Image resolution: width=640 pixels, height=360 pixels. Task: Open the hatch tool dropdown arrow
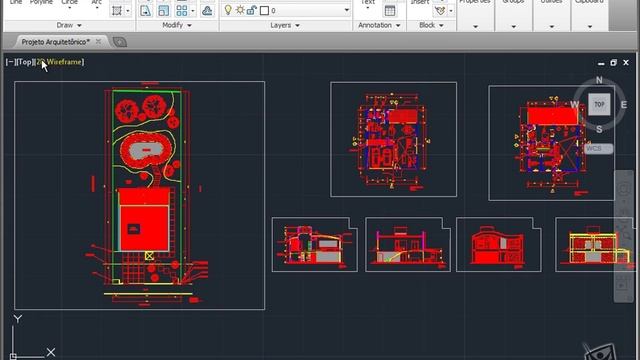pyautogui.click(x=128, y=11)
